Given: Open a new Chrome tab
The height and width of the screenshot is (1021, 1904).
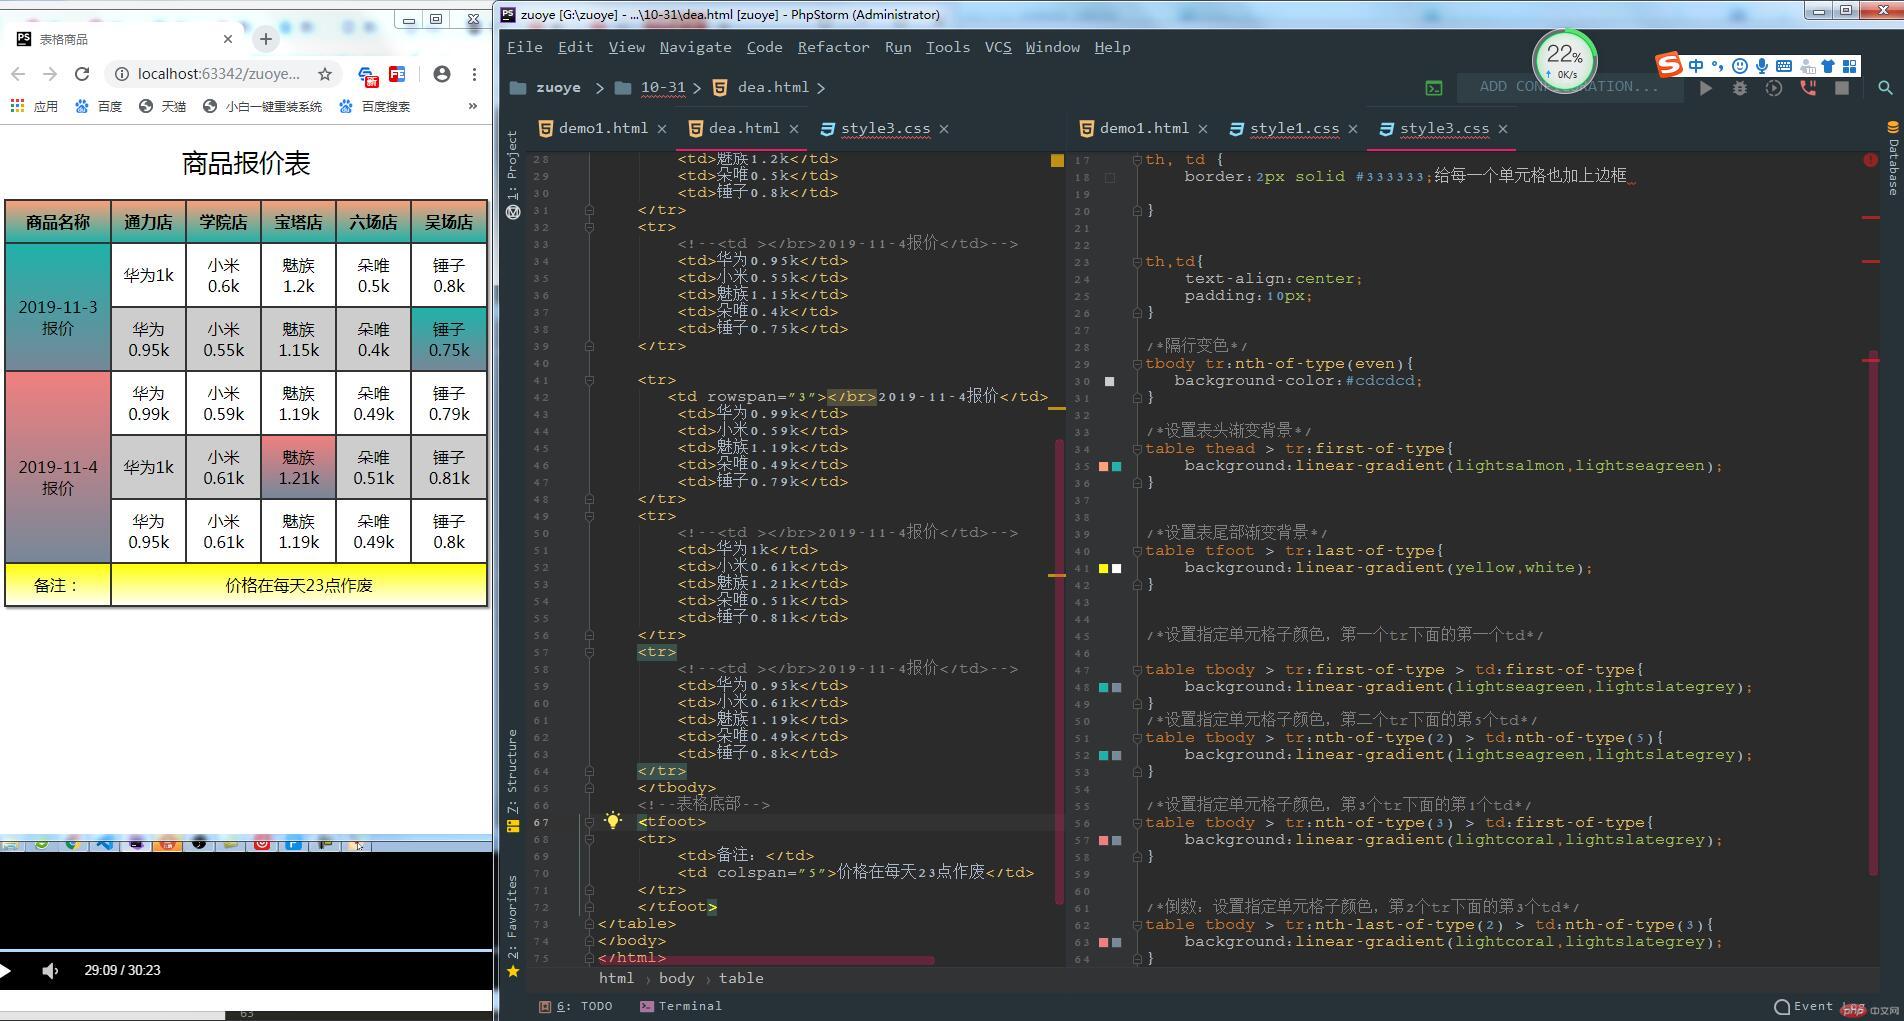Looking at the screenshot, I should (265, 39).
